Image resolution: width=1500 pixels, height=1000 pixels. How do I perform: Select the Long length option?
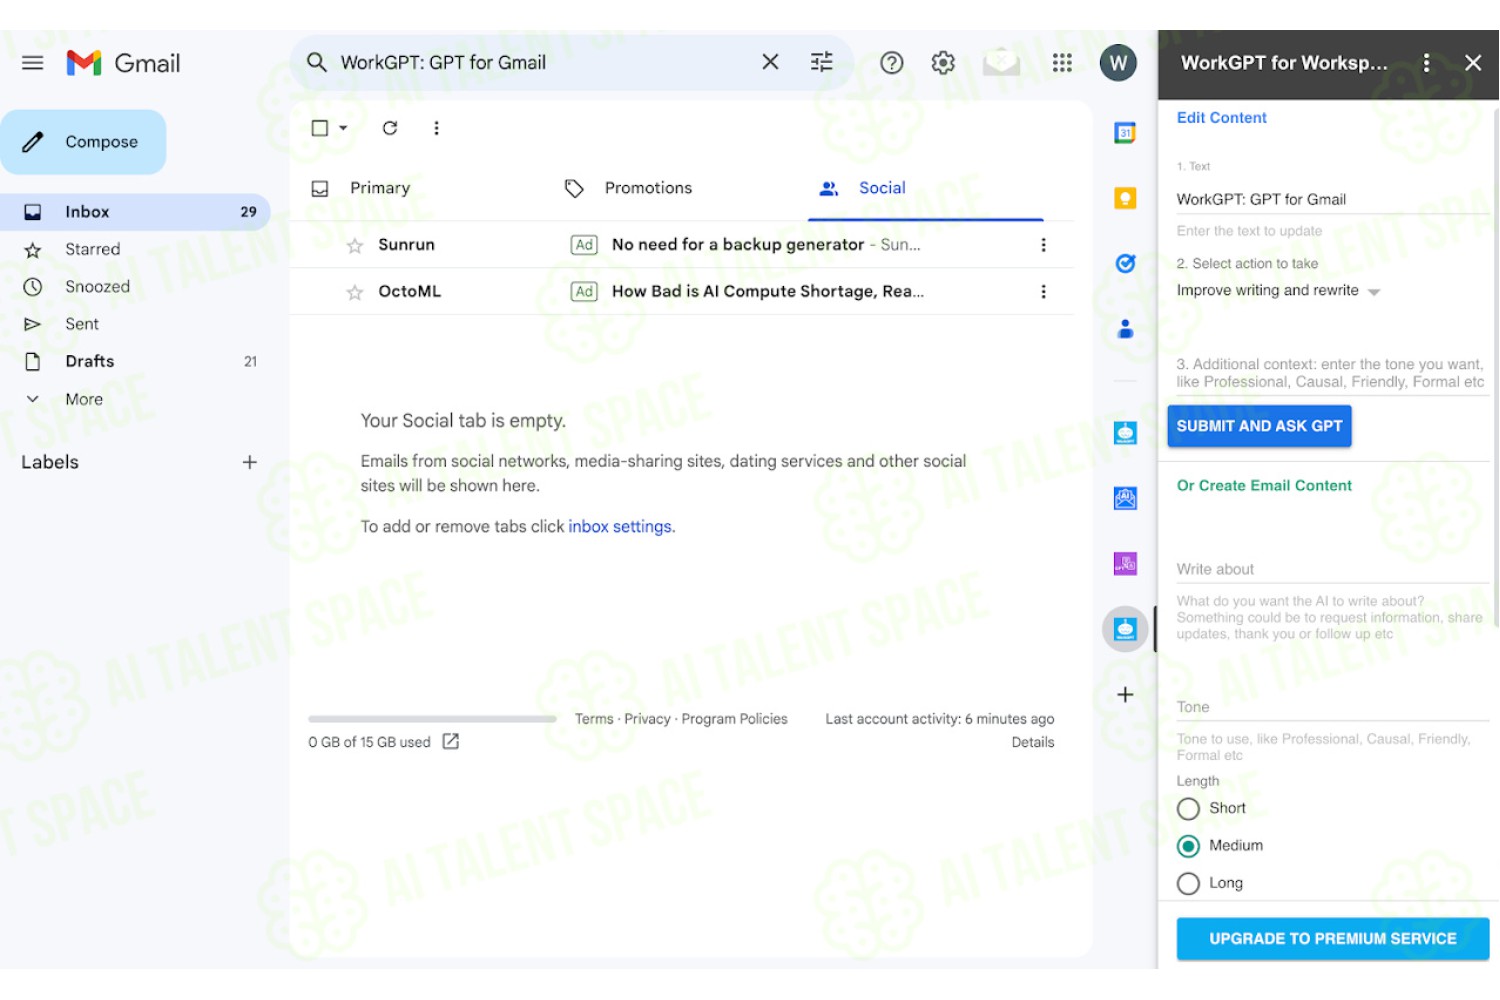coord(1188,884)
